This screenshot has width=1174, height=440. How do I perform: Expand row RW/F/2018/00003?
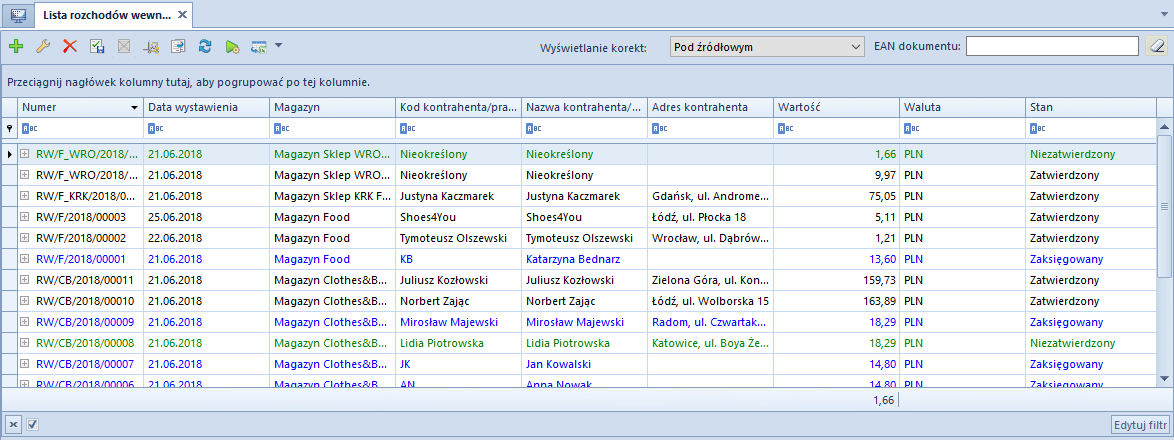(x=25, y=217)
